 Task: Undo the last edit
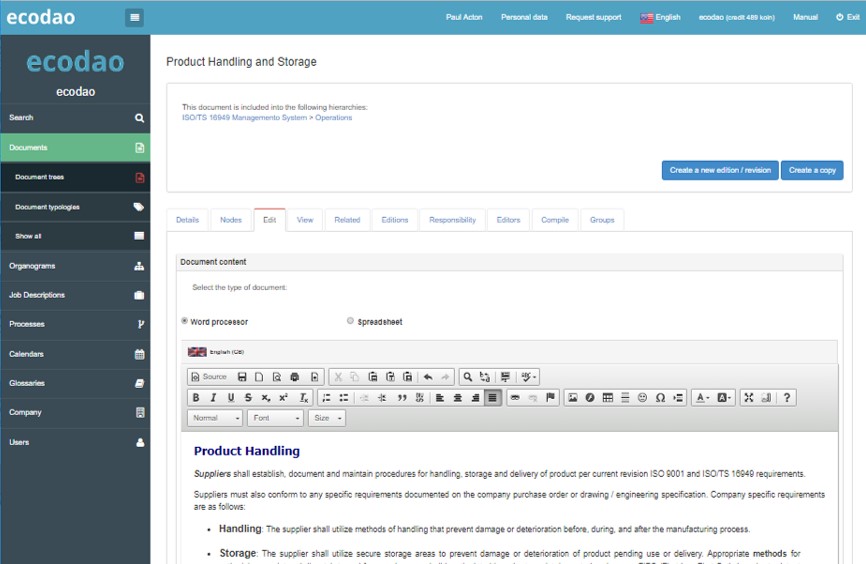pyautogui.click(x=428, y=377)
